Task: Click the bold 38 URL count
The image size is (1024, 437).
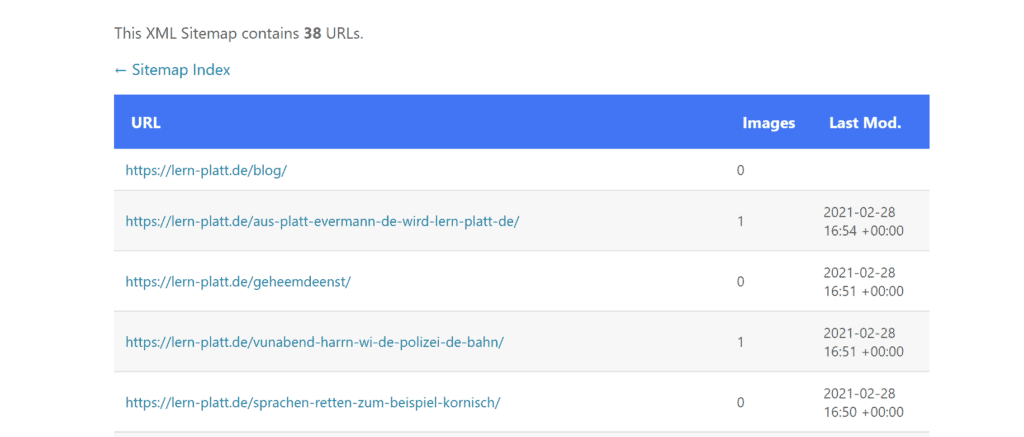Action: [x=312, y=33]
